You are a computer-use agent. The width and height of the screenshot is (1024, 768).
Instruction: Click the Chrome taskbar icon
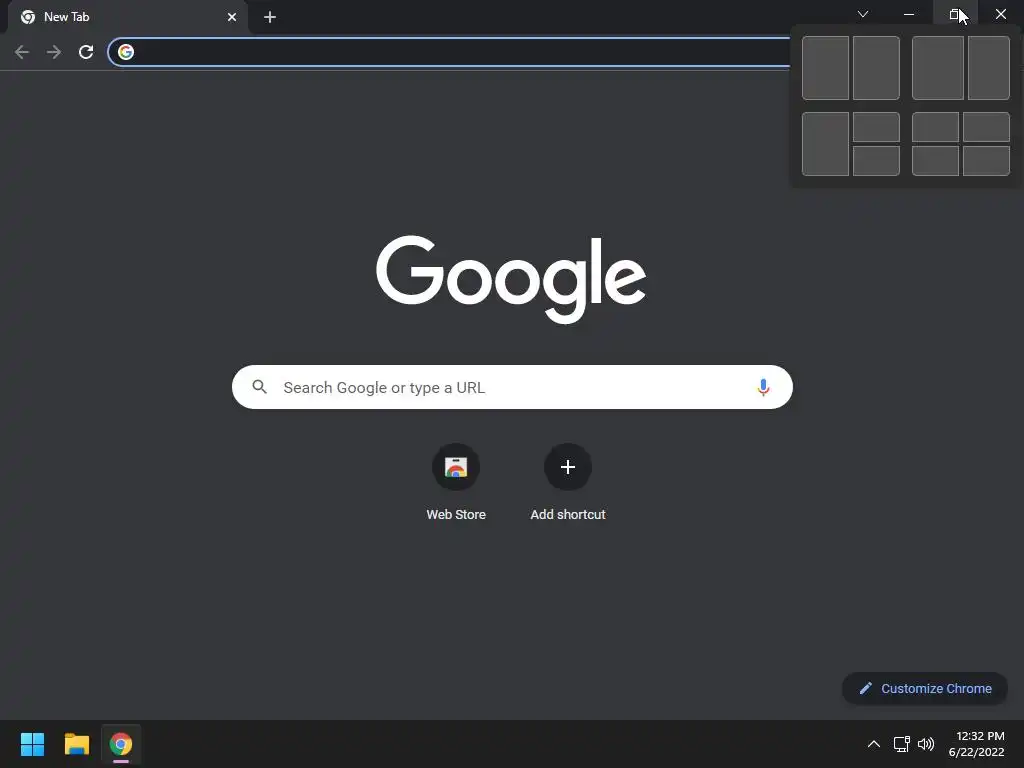pos(121,744)
